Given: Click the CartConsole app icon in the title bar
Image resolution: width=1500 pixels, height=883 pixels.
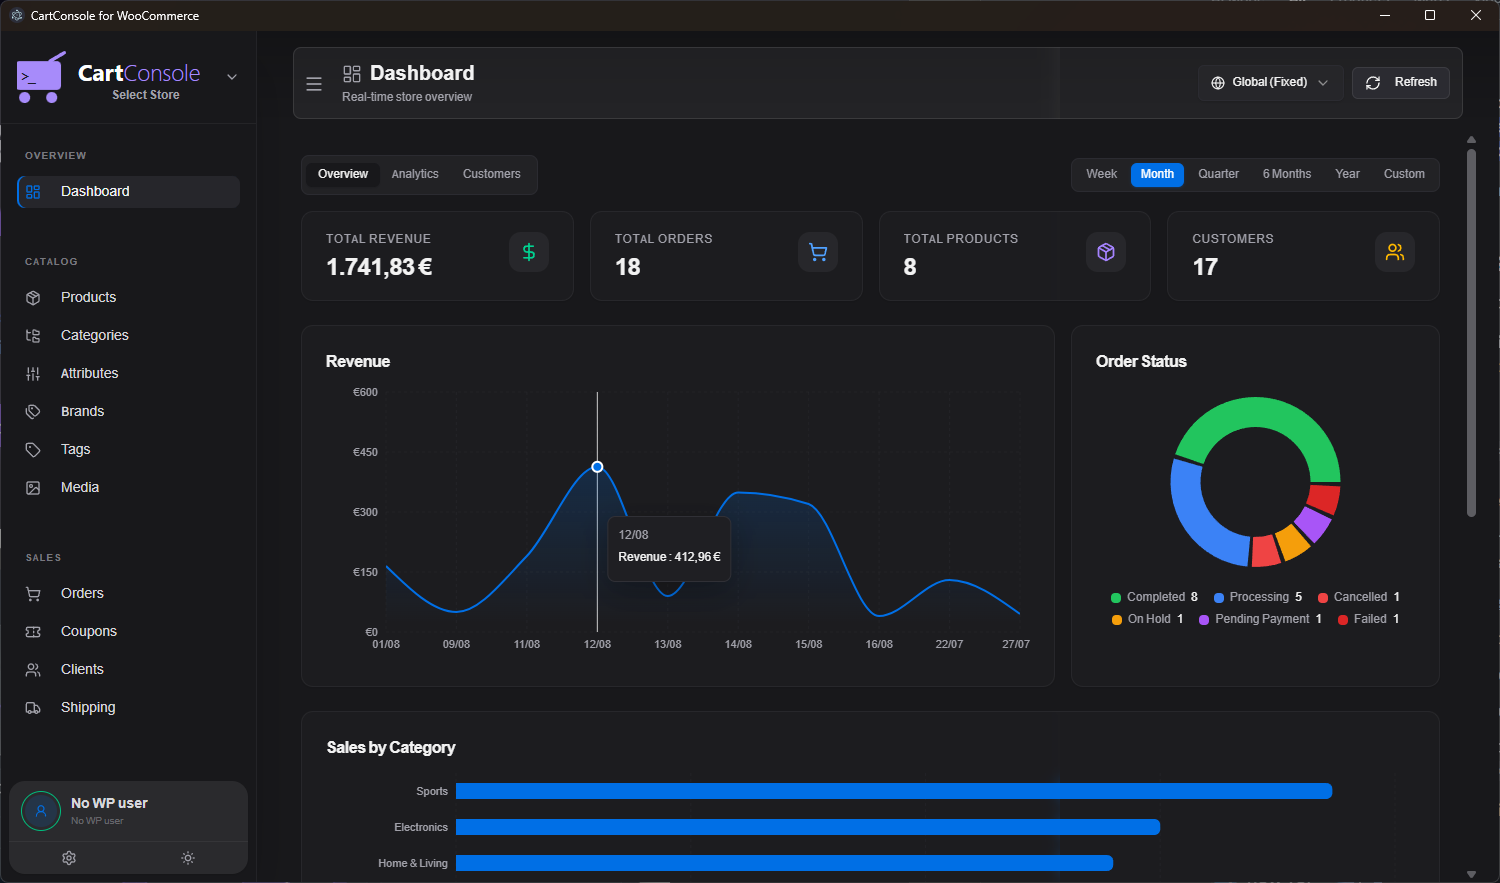Looking at the screenshot, I should click(16, 15).
